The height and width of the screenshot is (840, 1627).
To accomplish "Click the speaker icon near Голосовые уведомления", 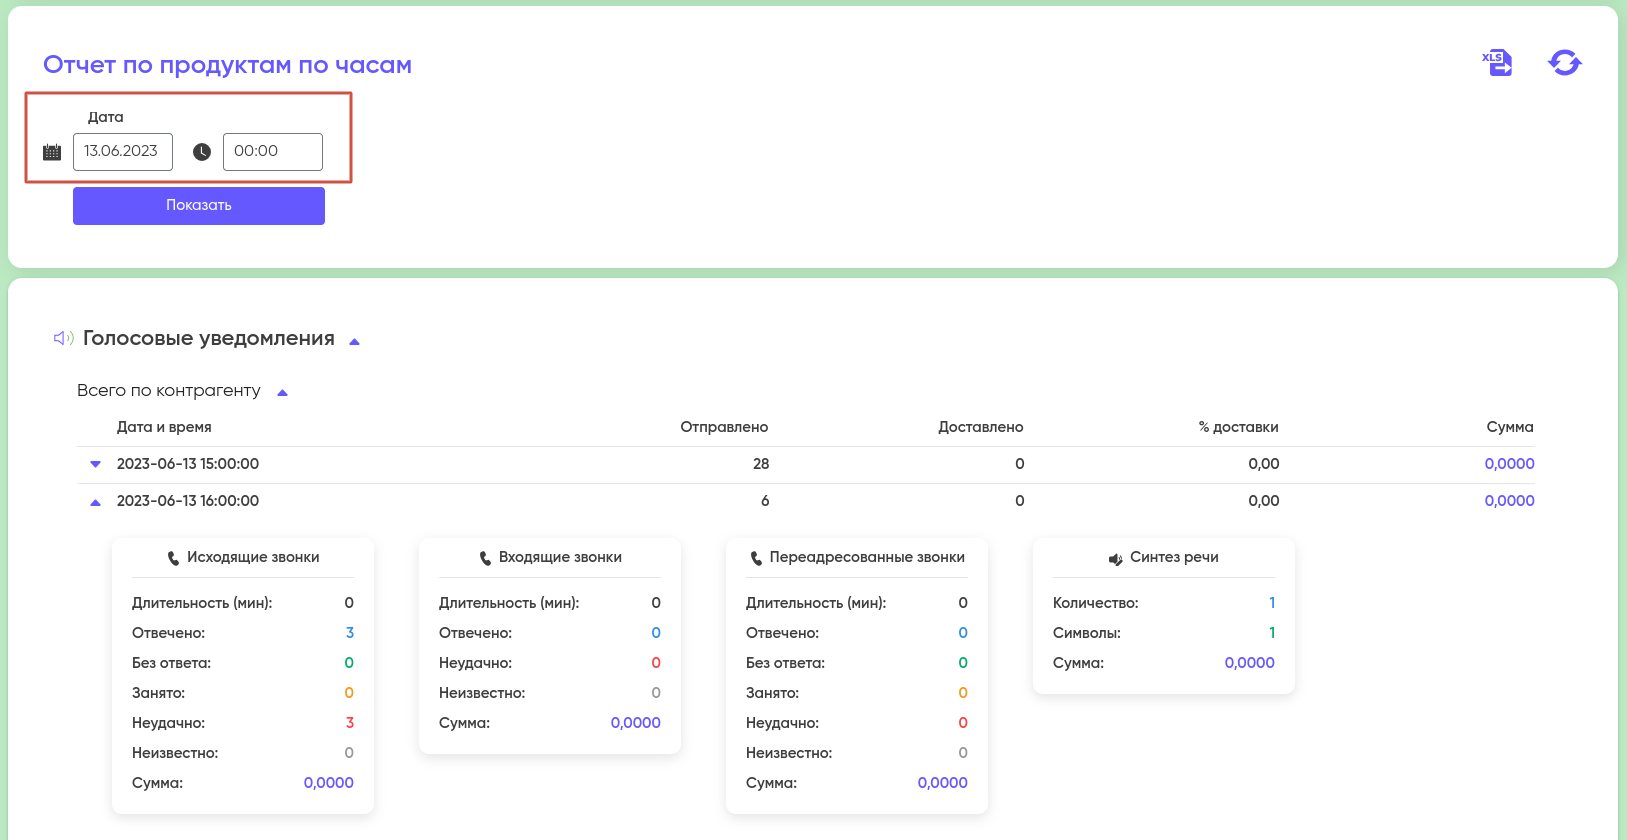I will 63,339.
